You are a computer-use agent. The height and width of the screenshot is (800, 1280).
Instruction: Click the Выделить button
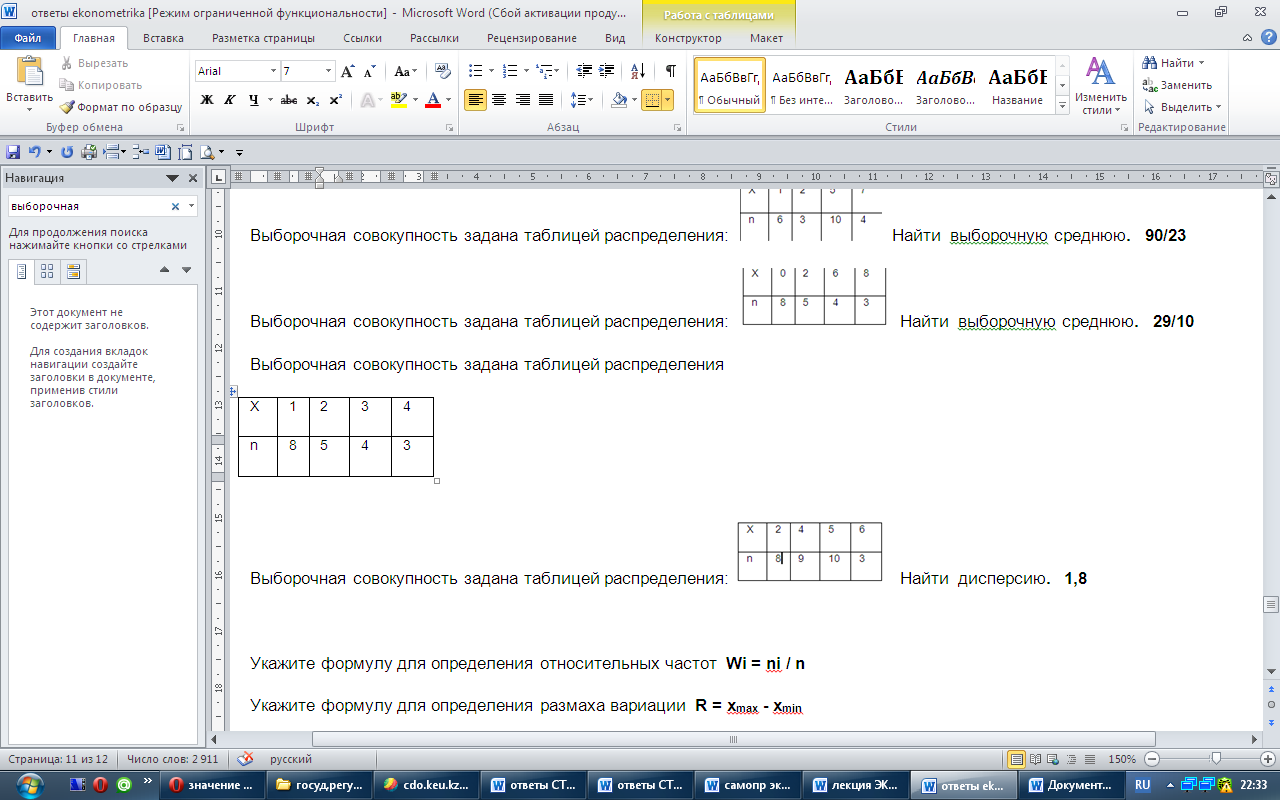pyautogui.click(x=1182, y=107)
